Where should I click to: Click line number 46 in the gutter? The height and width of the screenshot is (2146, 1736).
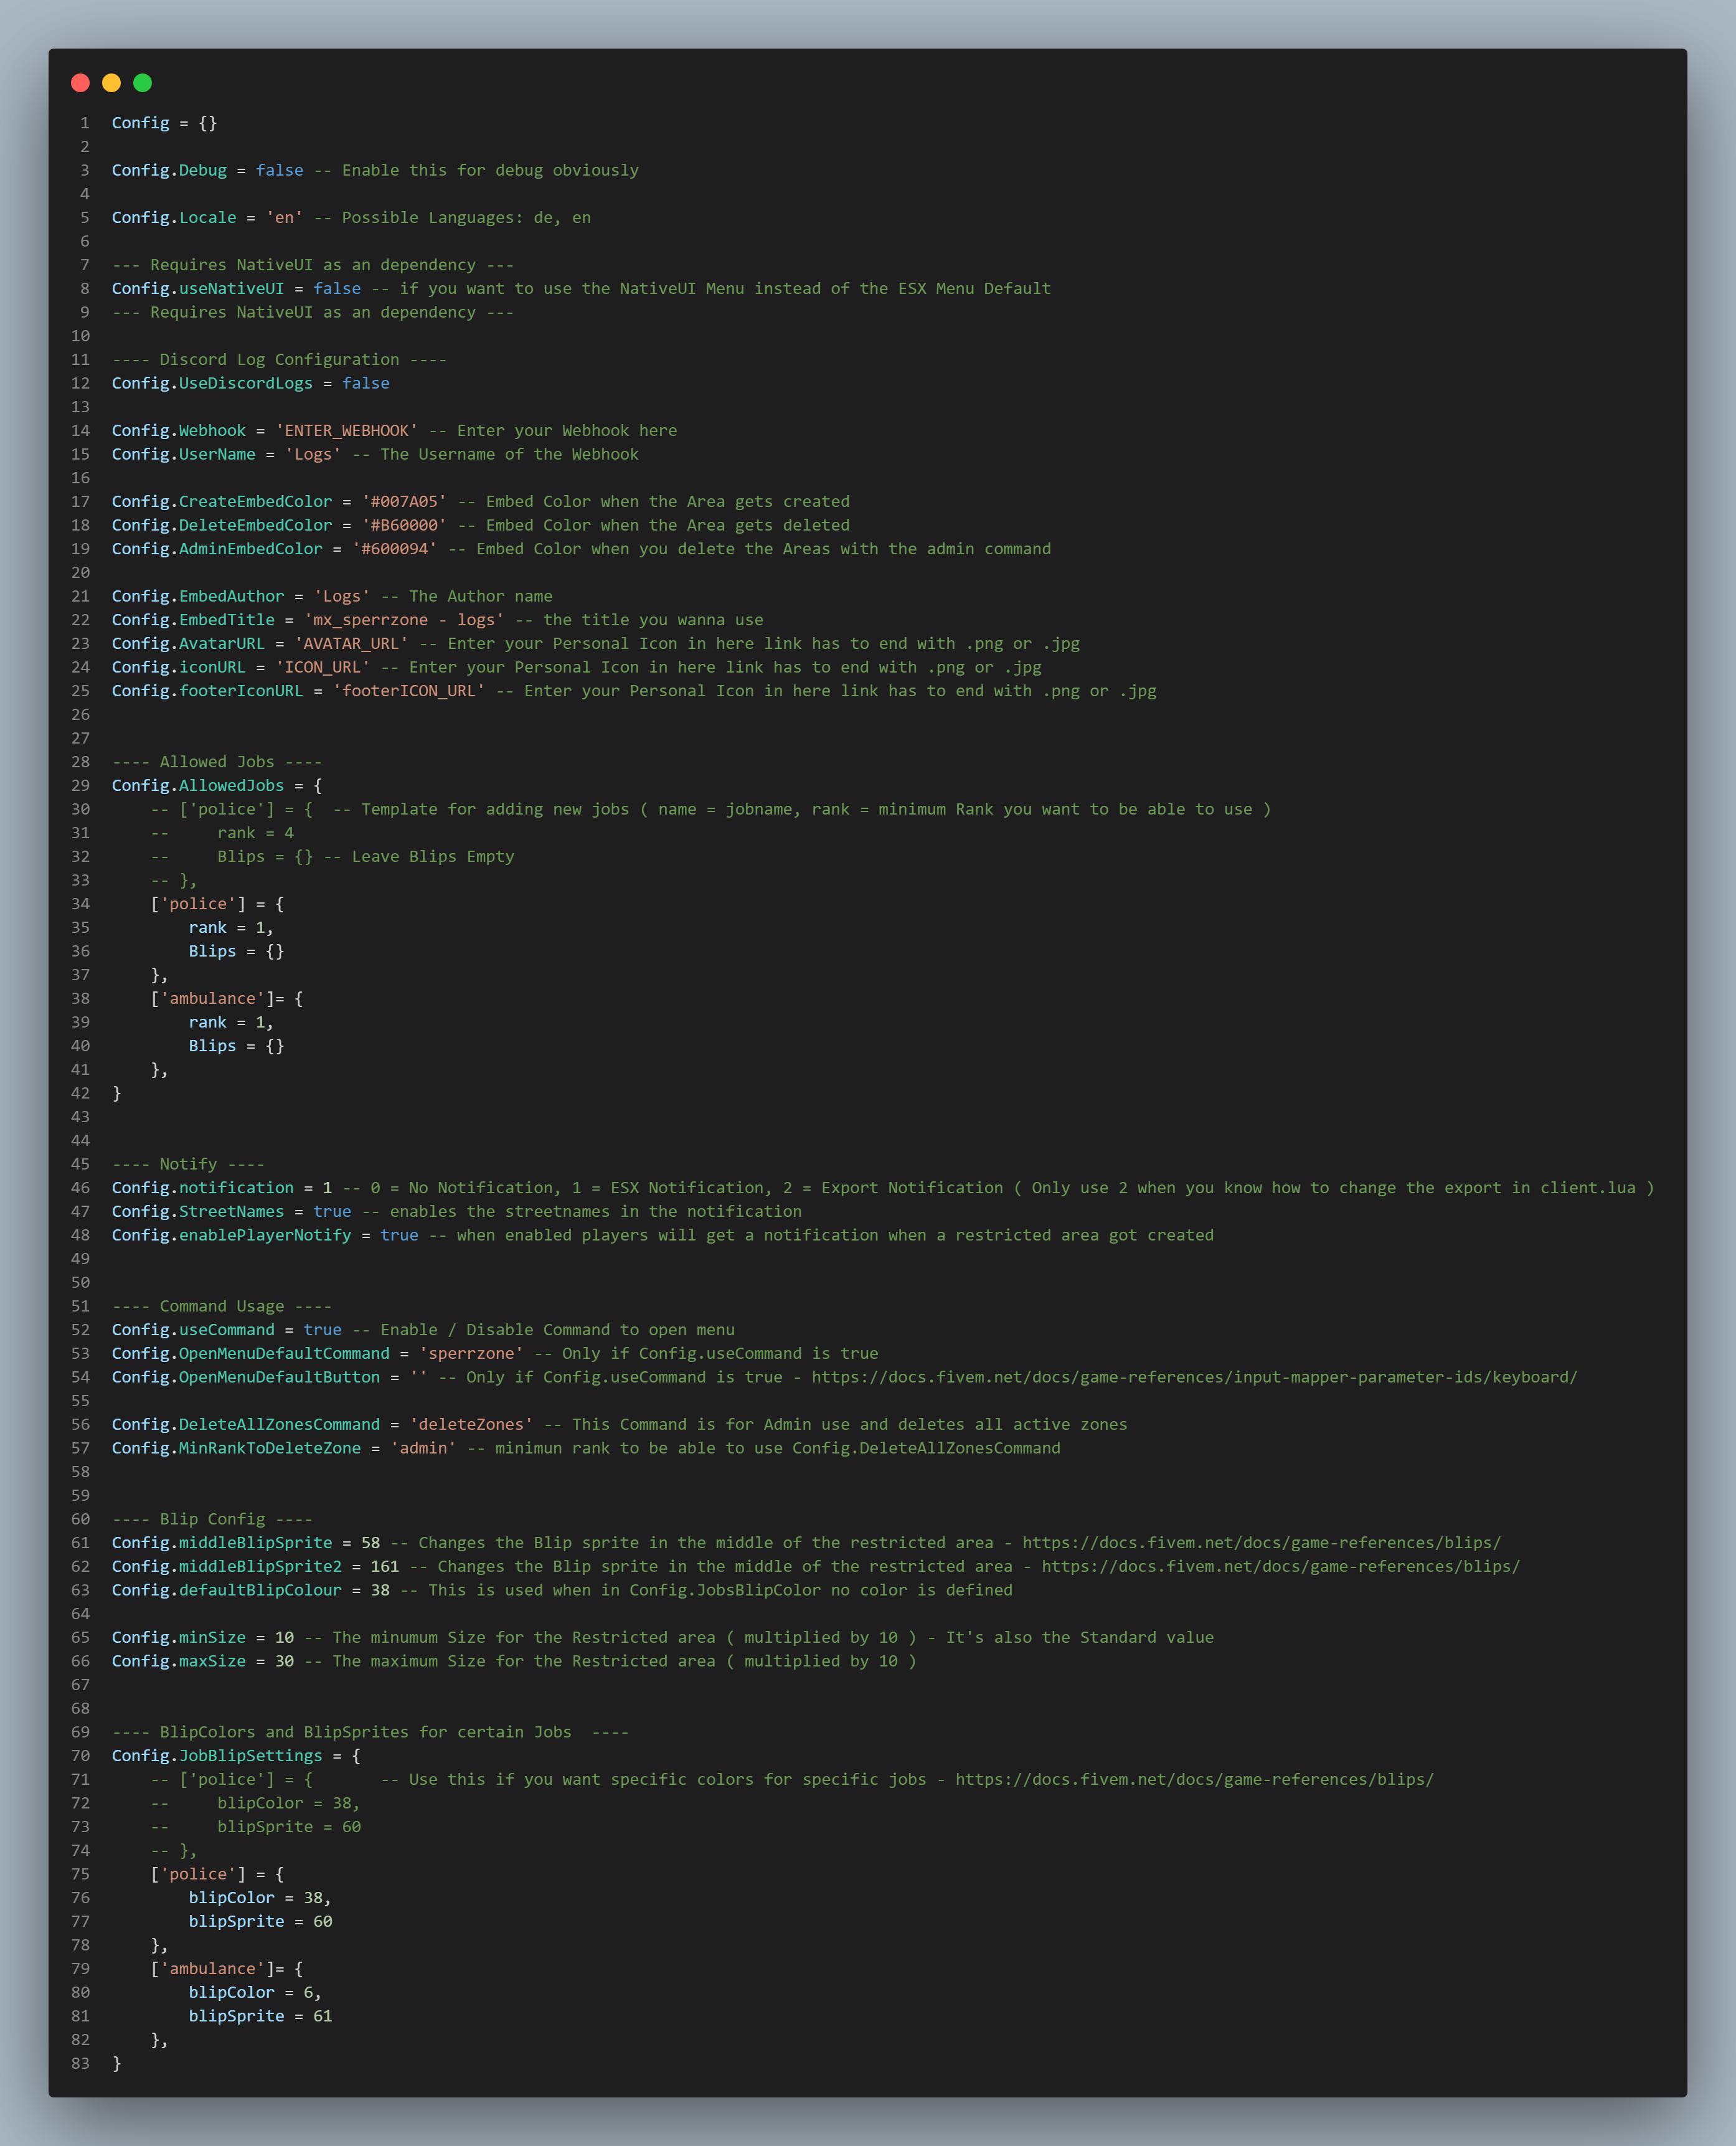click(x=81, y=1188)
